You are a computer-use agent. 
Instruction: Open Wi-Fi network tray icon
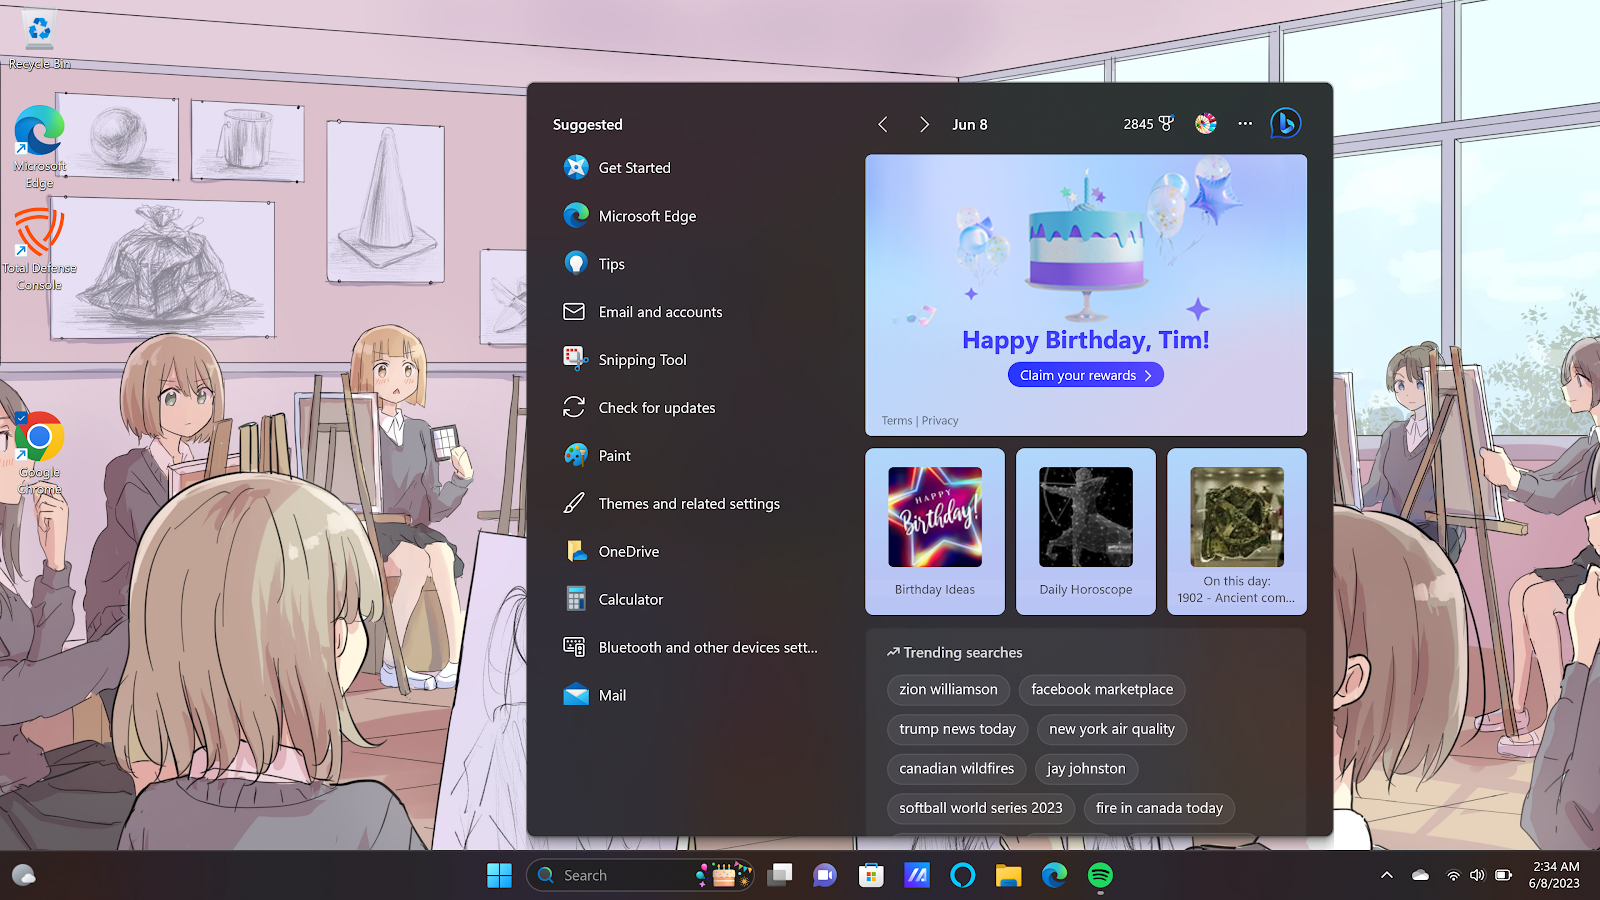(1453, 875)
